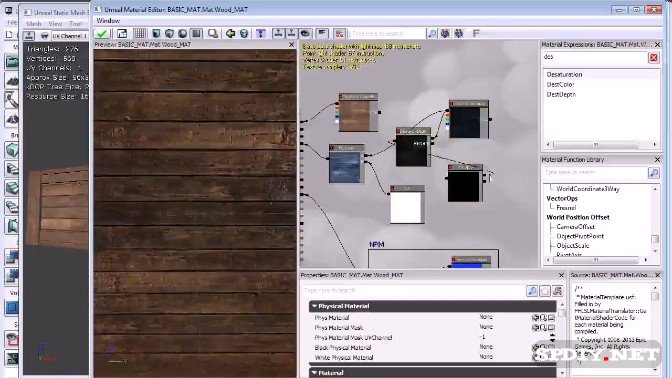Click Material Expressions horizontal scrollbar

601,144
